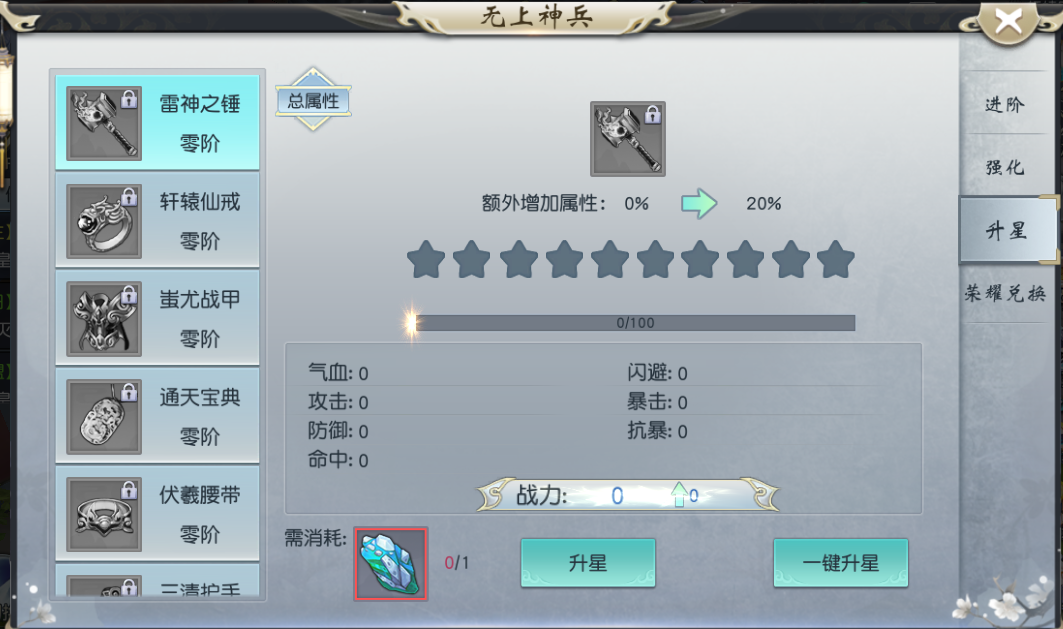
Task: Open the 总属性 total attributes badge
Action: 313,100
